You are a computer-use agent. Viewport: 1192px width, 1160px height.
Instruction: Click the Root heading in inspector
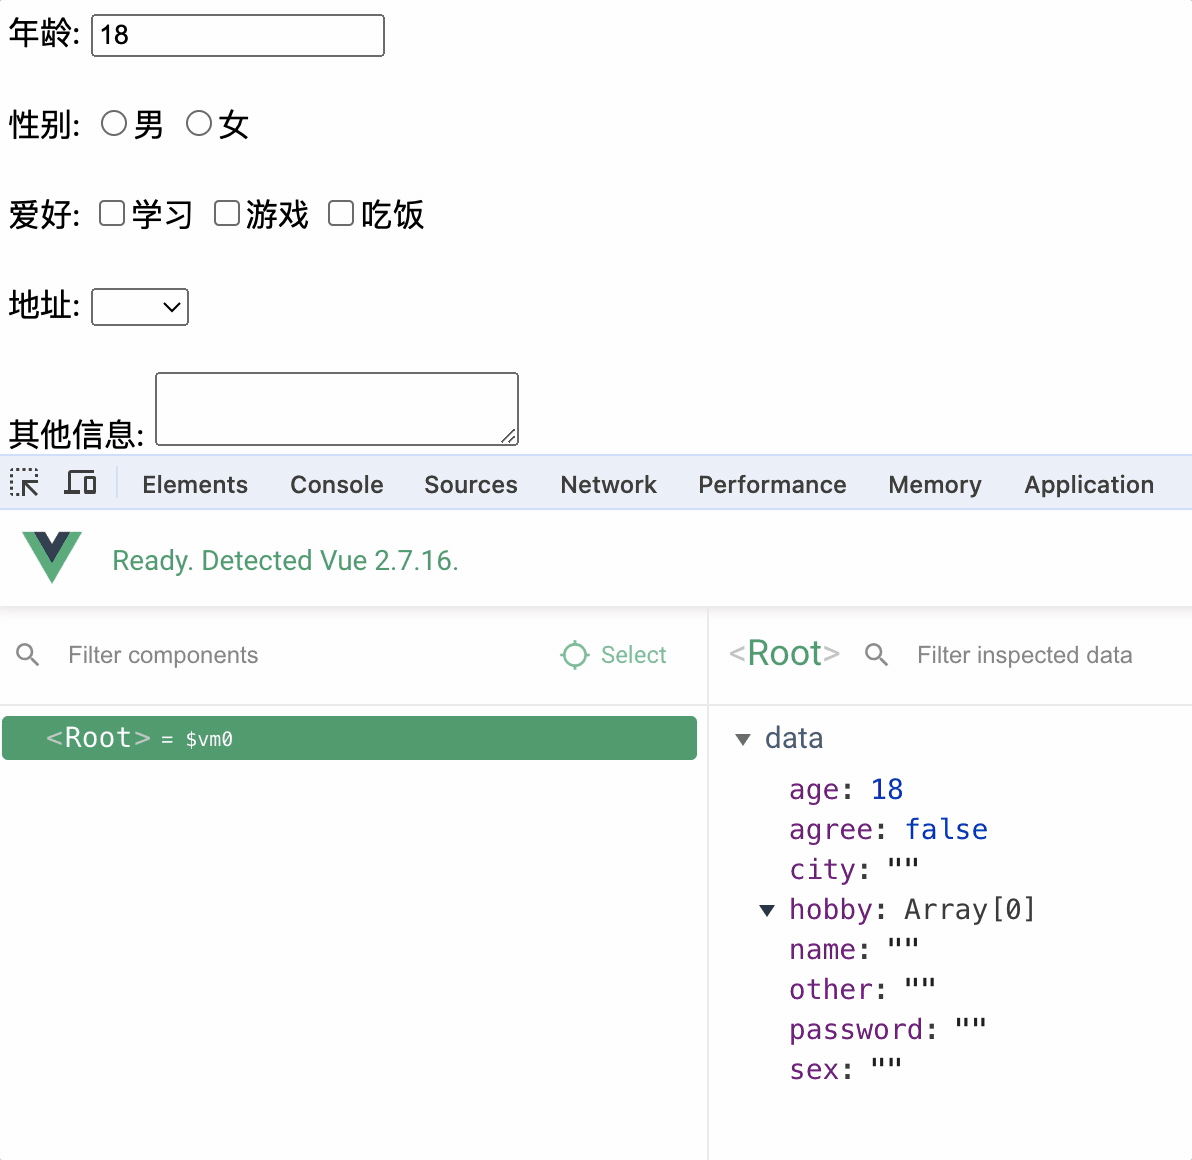(x=784, y=653)
